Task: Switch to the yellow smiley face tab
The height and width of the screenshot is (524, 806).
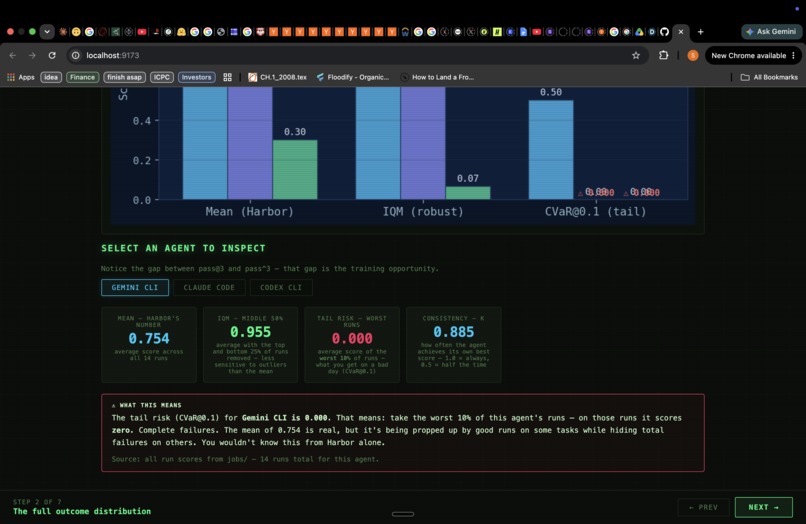Action: click(76, 32)
